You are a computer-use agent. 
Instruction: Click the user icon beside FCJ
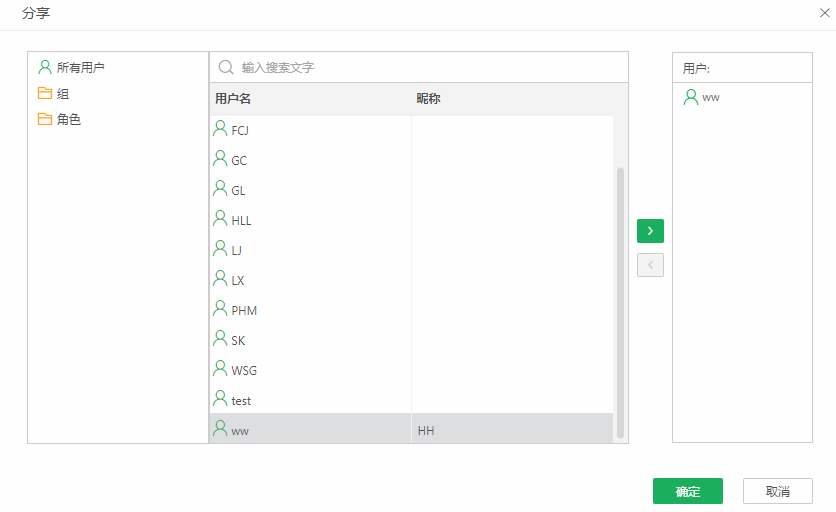coord(220,129)
